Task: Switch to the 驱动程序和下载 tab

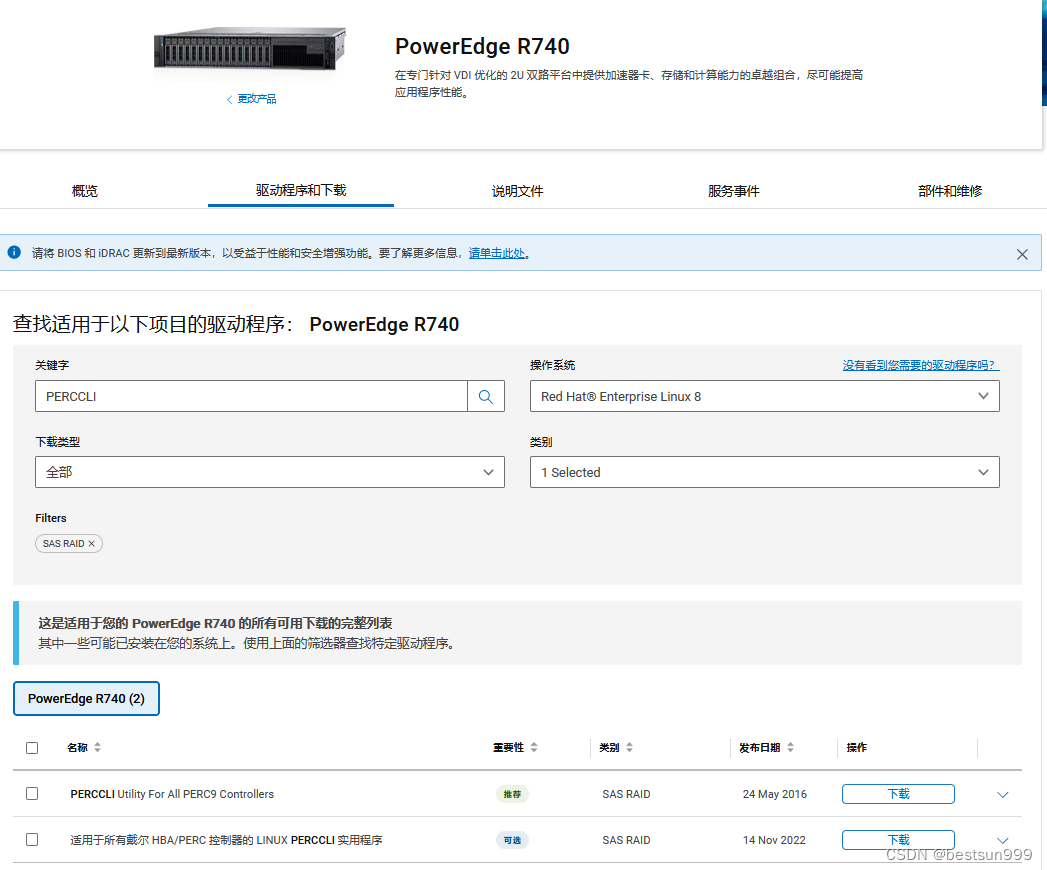Action: [x=301, y=190]
